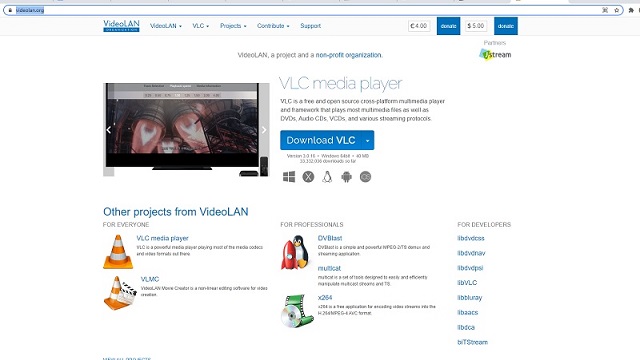
Task: Open the DVBlast project link
Action: [x=330, y=238]
